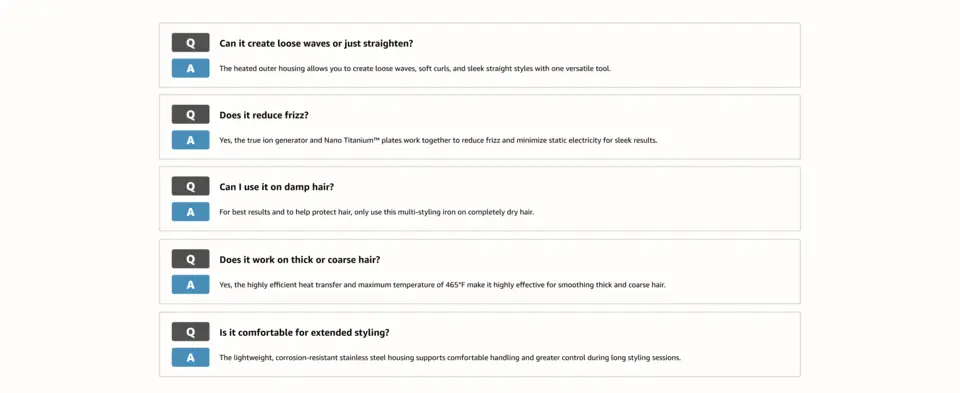Click the answer mentioning Nano Titanium plates
The height and width of the screenshot is (393, 960).
pyautogui.click(x=438, y=140)
